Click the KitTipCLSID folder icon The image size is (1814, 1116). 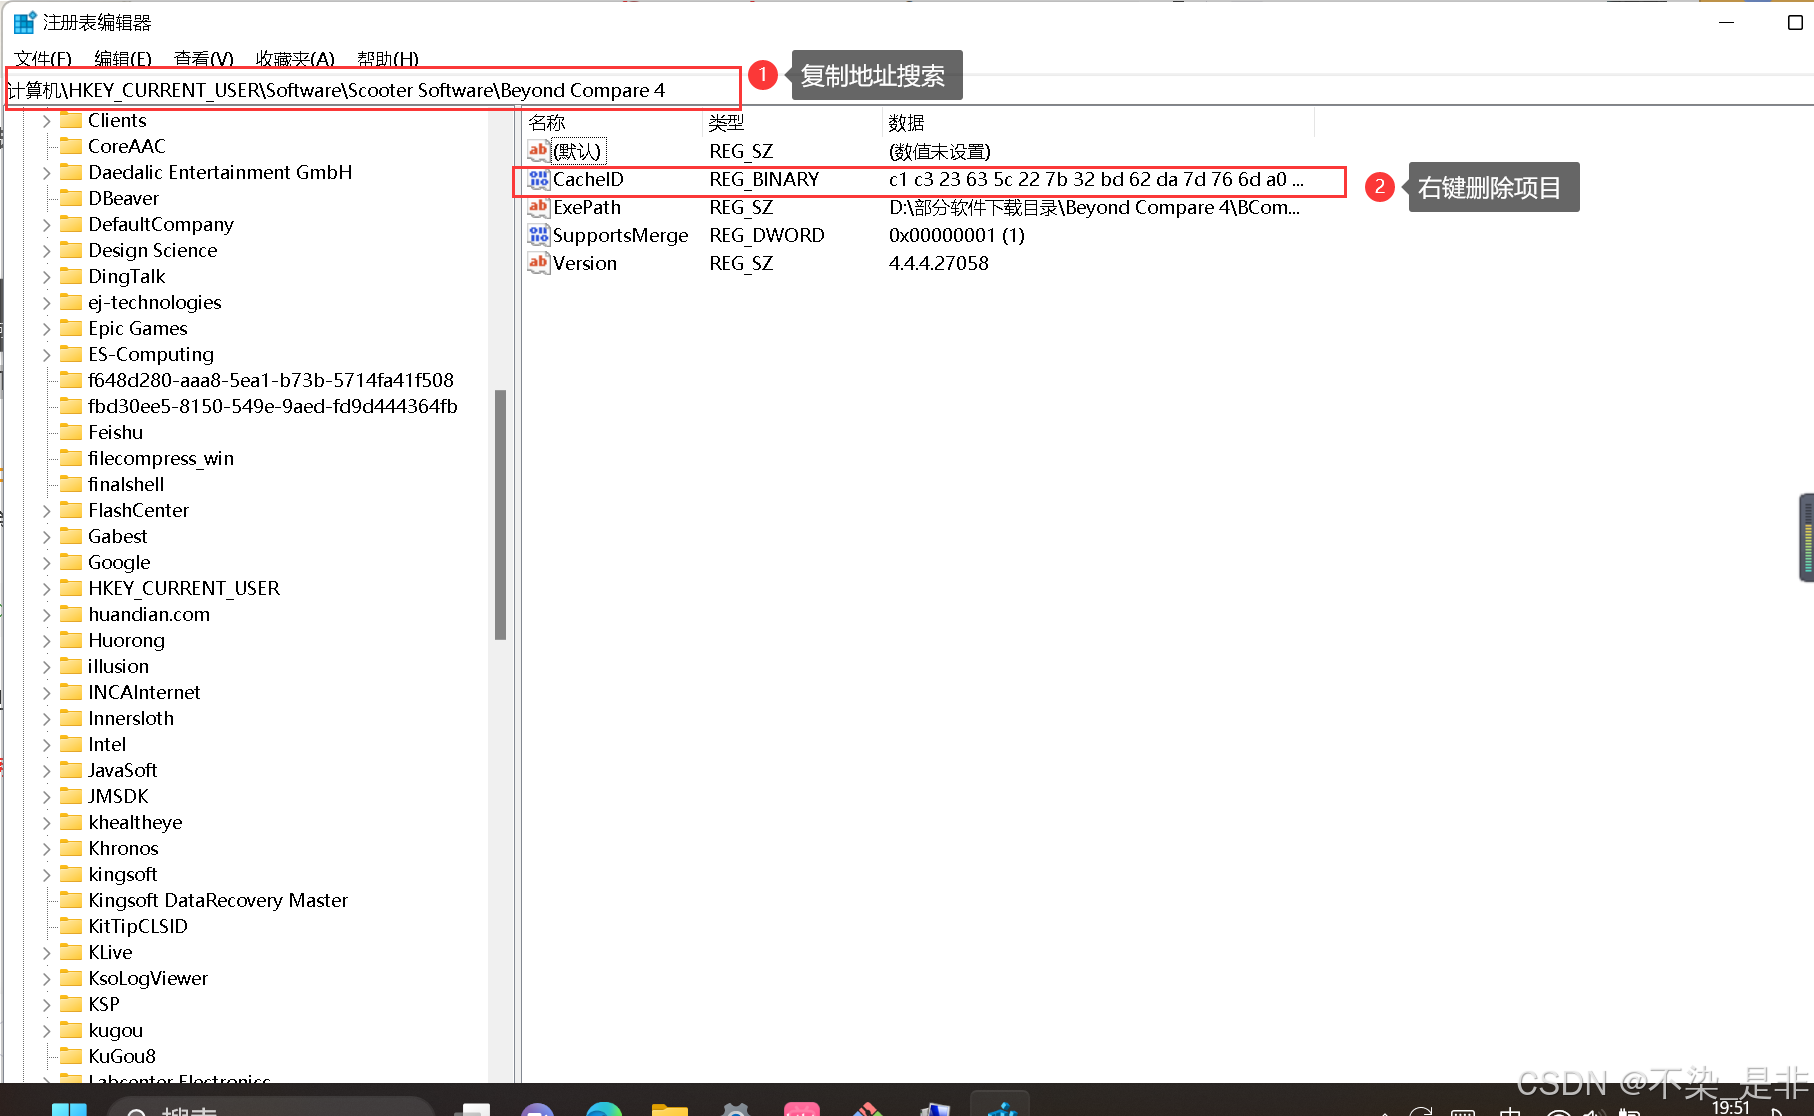coord(71,926)
